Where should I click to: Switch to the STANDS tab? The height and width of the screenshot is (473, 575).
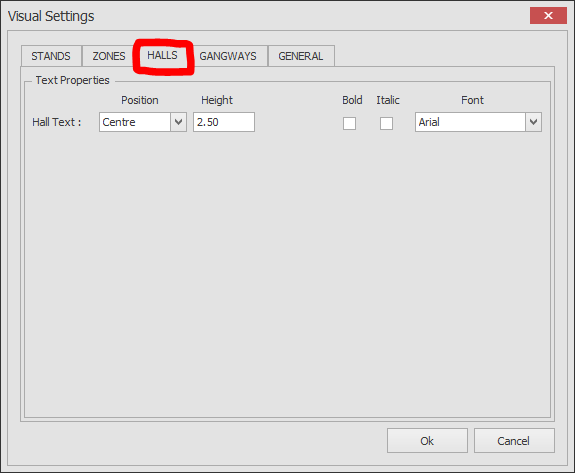tap(51, 56)
